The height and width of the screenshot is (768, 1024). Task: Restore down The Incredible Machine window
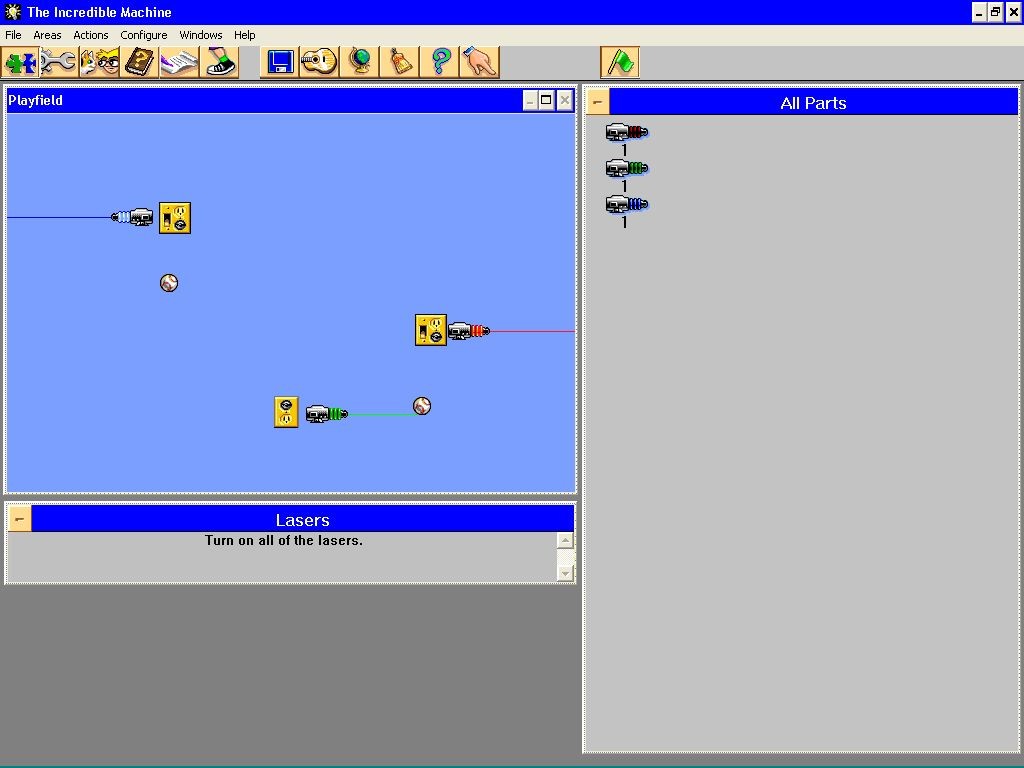[x=995, y=12]
